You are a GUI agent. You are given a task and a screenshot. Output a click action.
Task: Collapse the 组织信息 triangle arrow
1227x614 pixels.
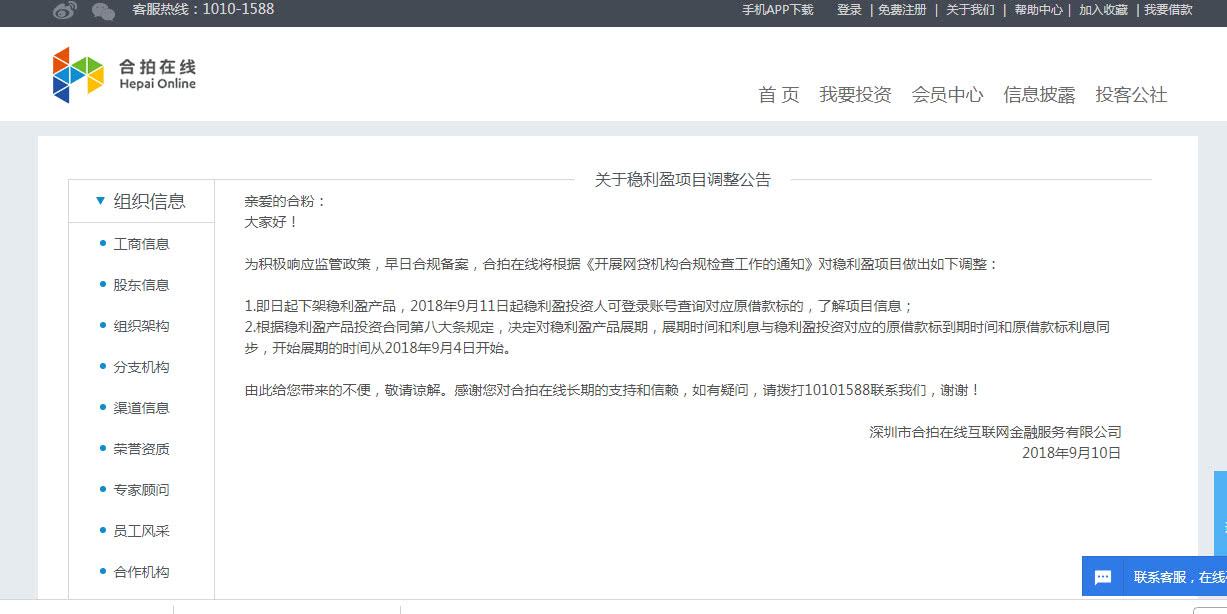tap(100, 201)
